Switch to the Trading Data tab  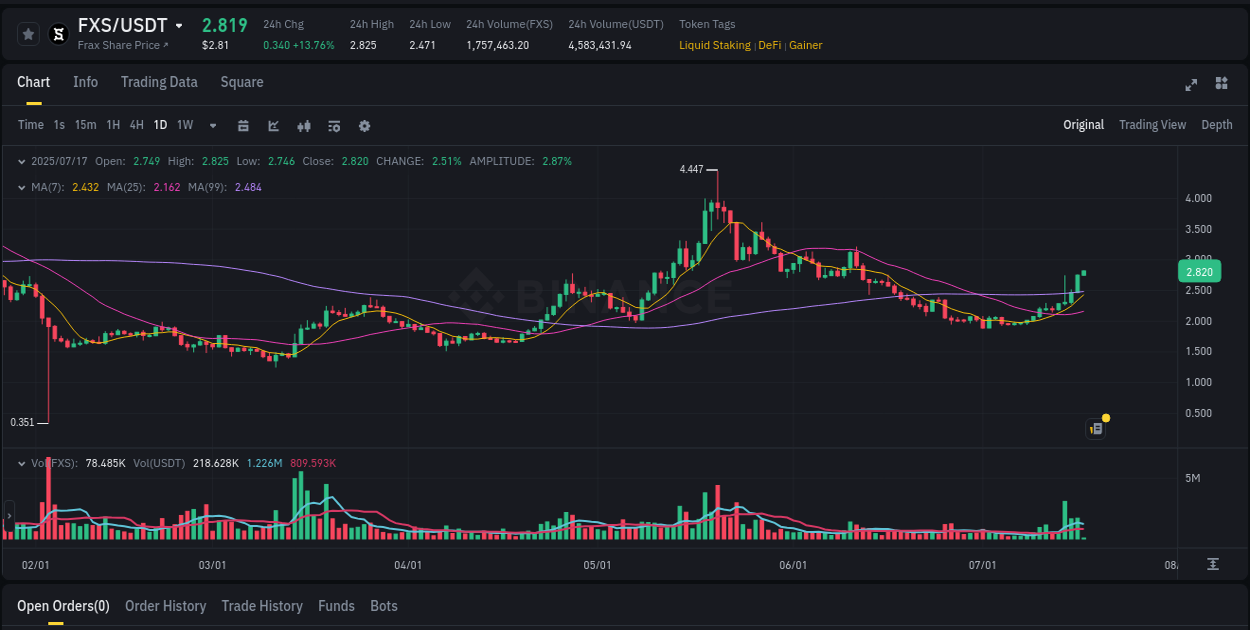(x=159, y=82)
